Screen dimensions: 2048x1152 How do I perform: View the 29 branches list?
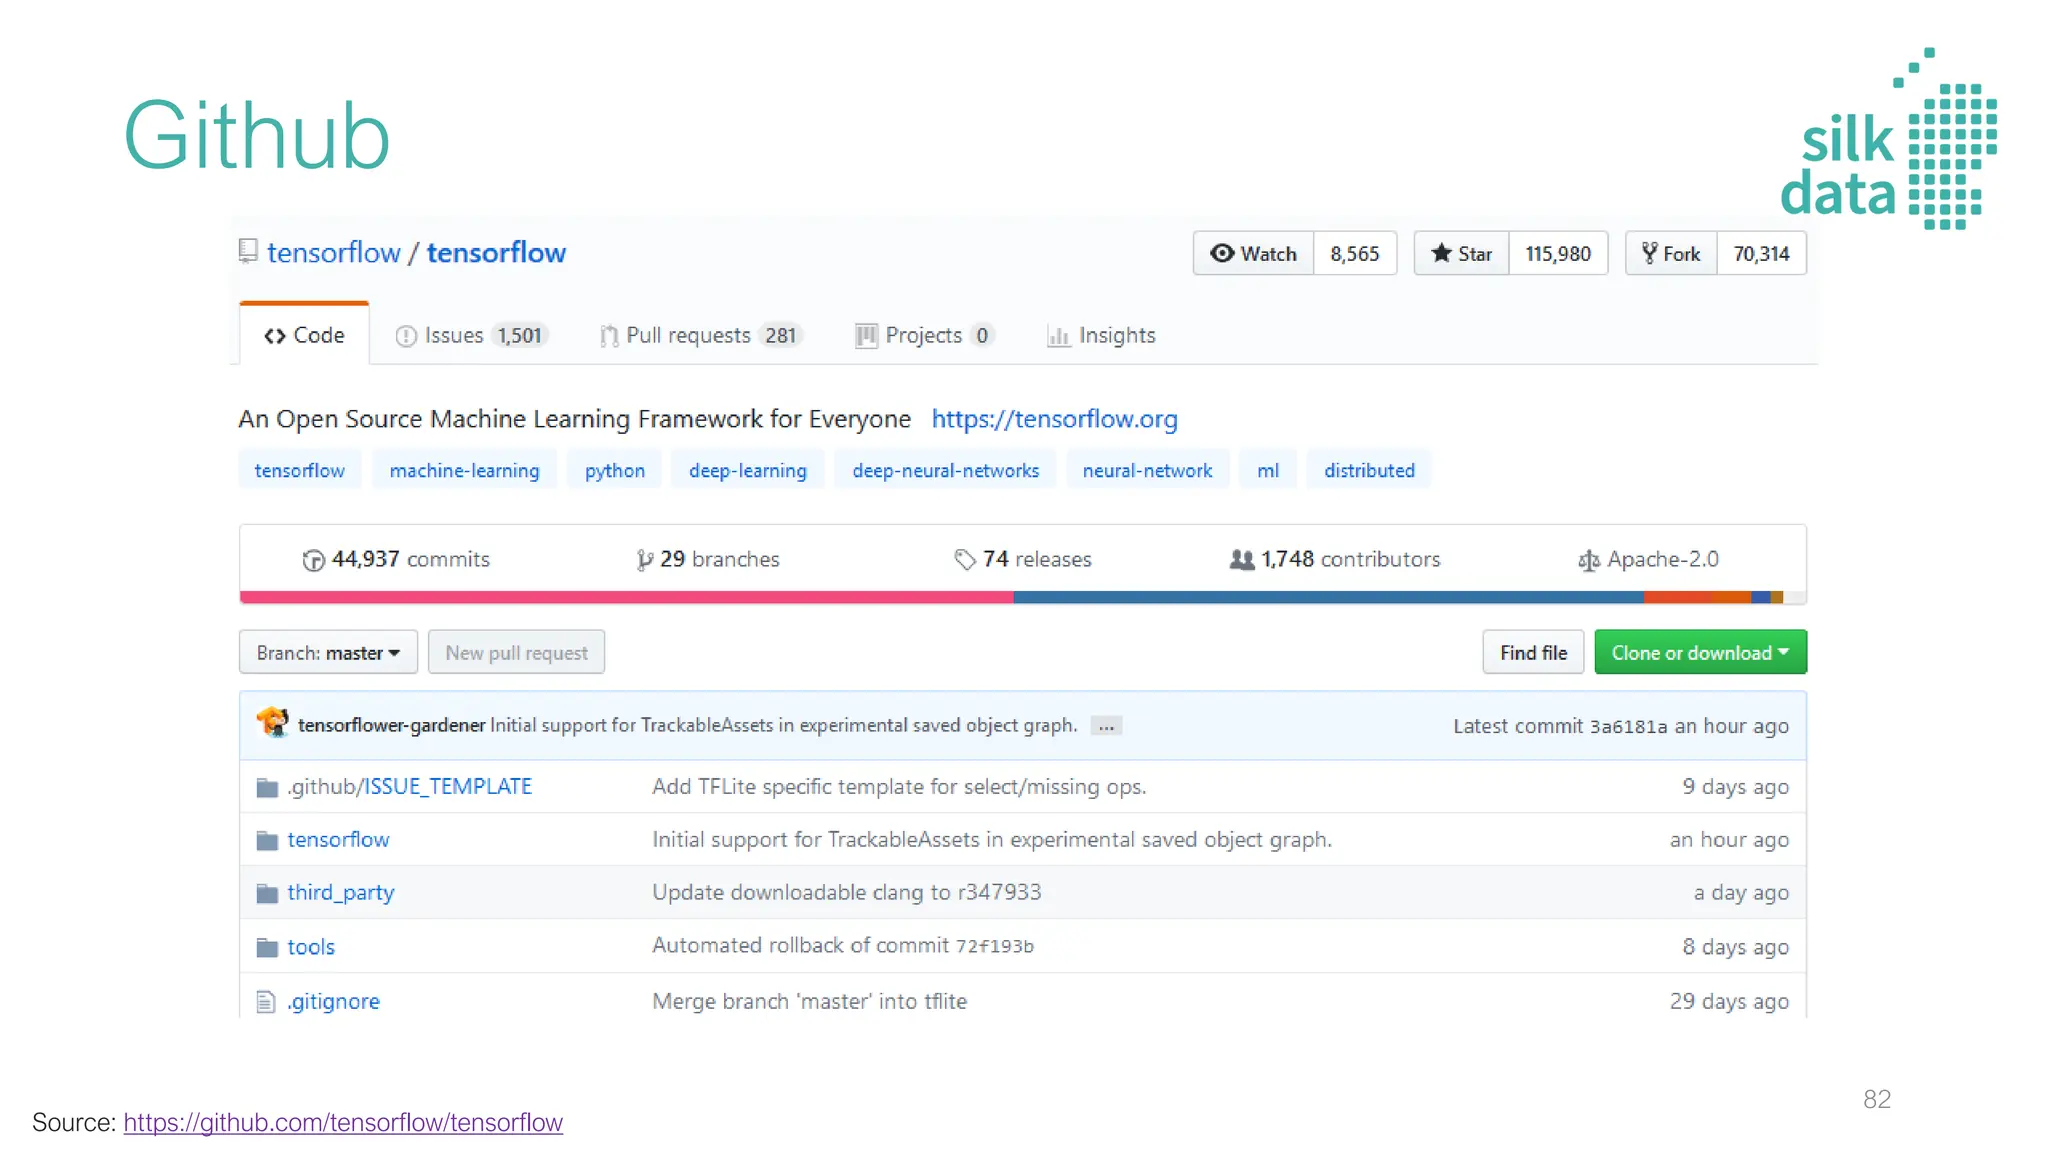coord(708,559)
